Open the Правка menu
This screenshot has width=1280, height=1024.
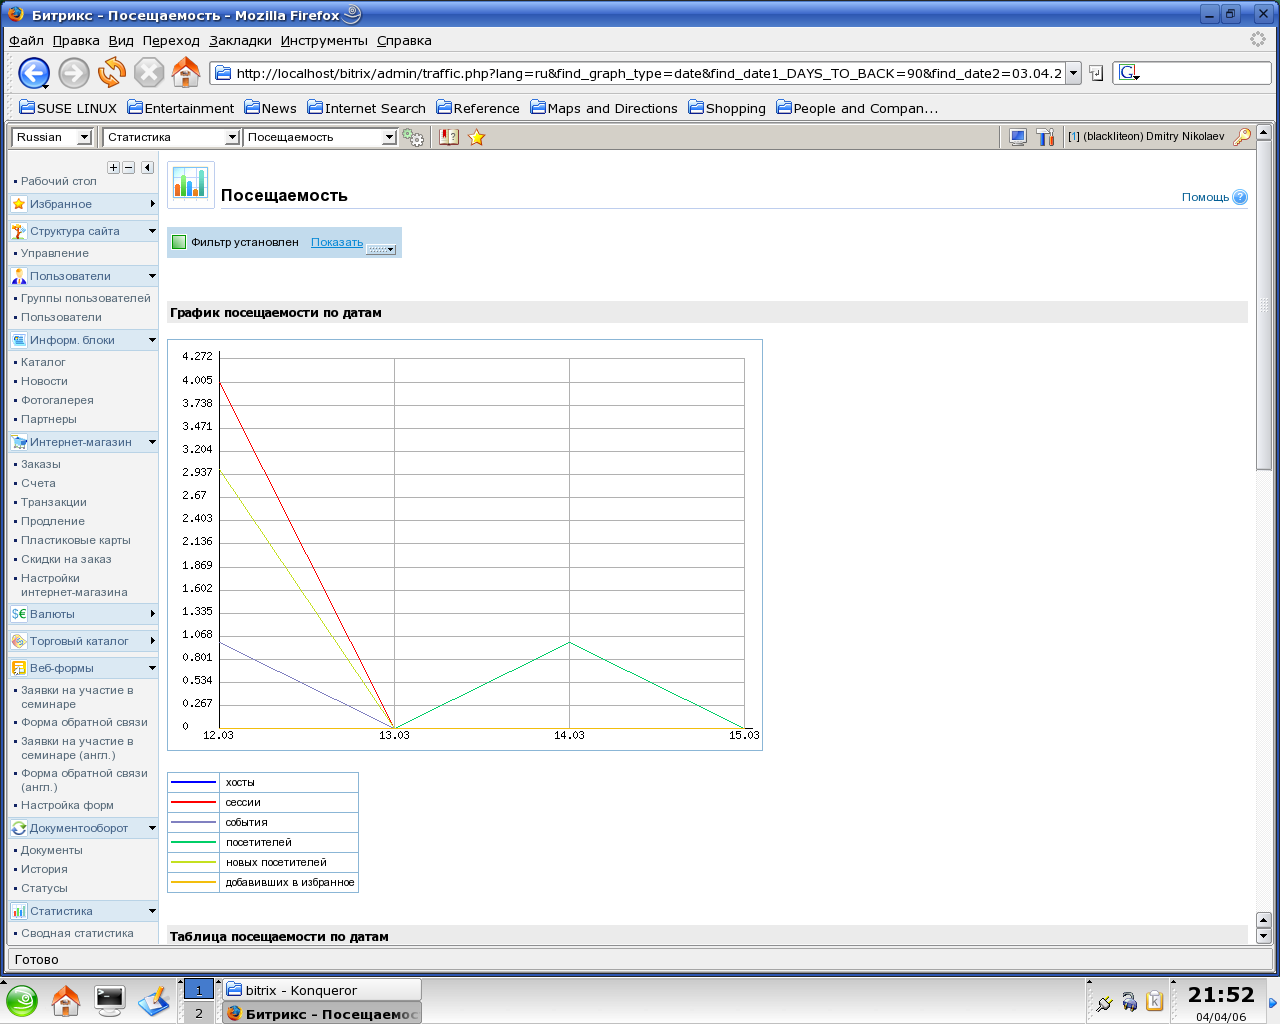[76, 41]
